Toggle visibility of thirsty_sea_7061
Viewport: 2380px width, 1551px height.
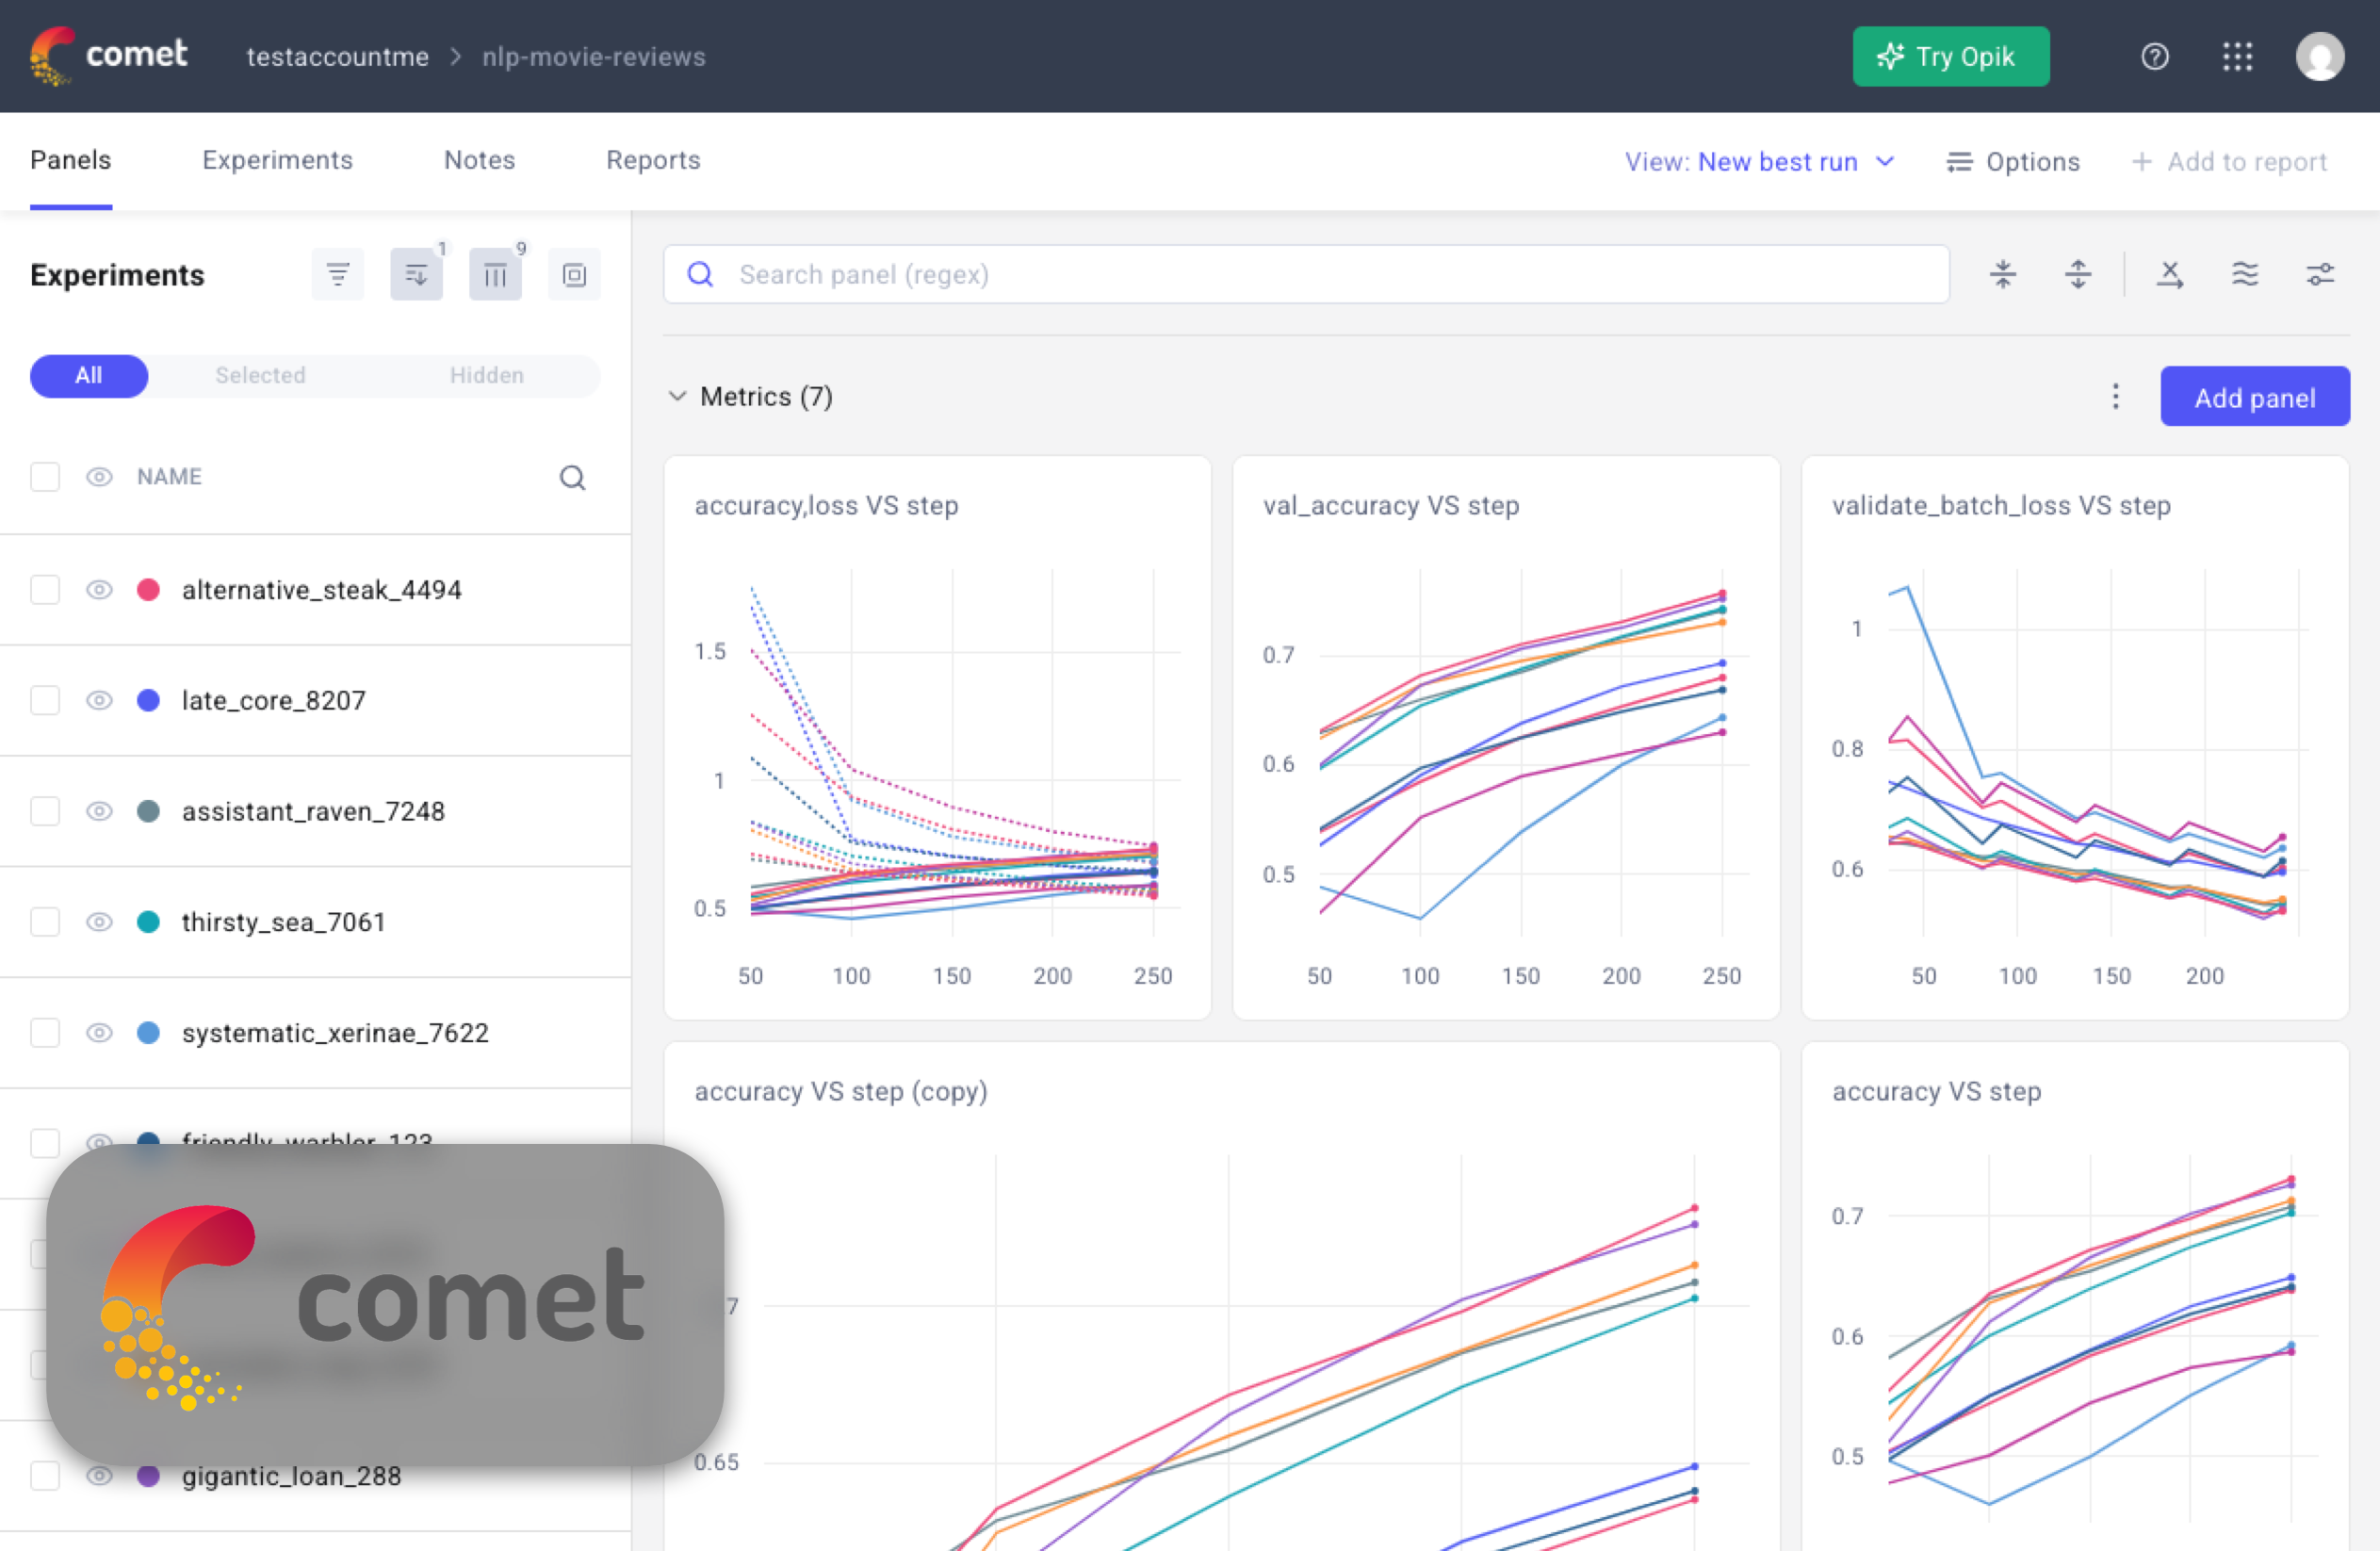[x=99, y=922]
